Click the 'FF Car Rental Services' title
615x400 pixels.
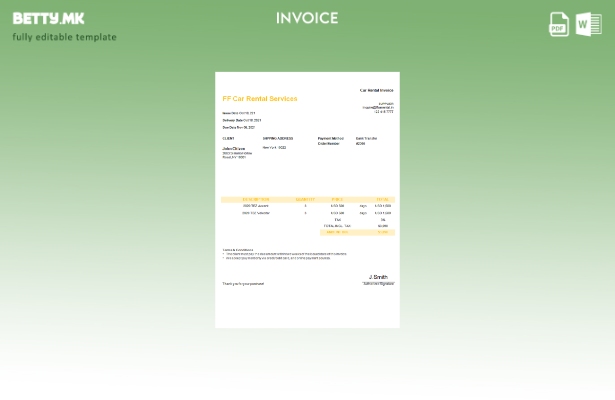click(259, 99)
